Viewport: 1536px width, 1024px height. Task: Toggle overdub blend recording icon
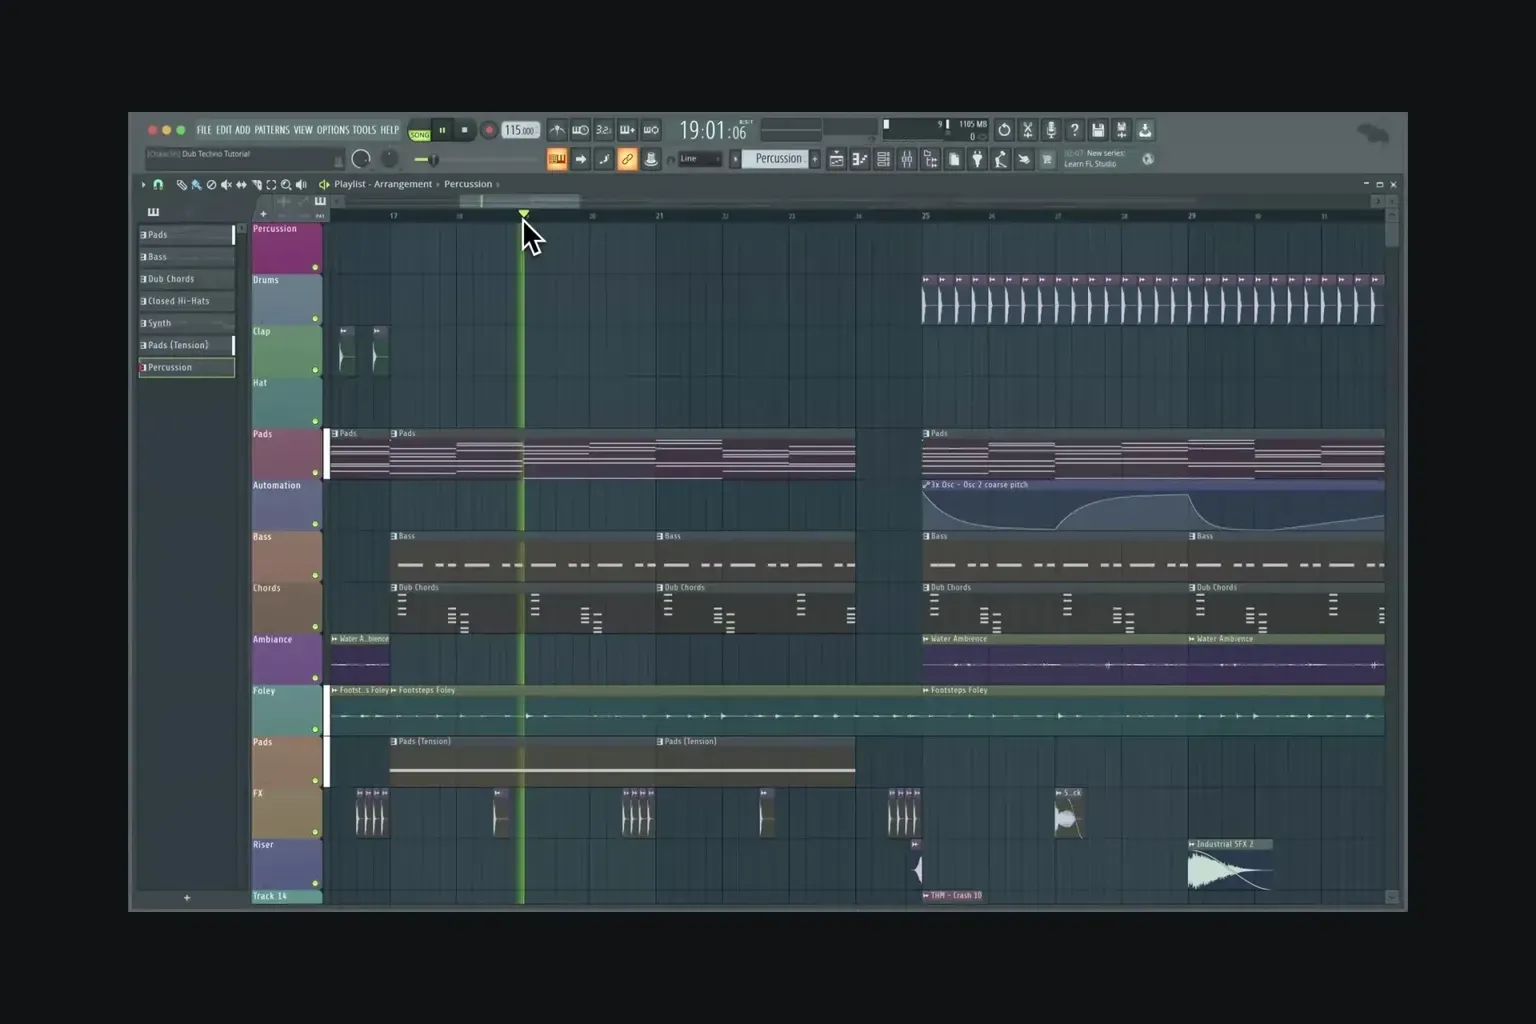tap(627, 130)
